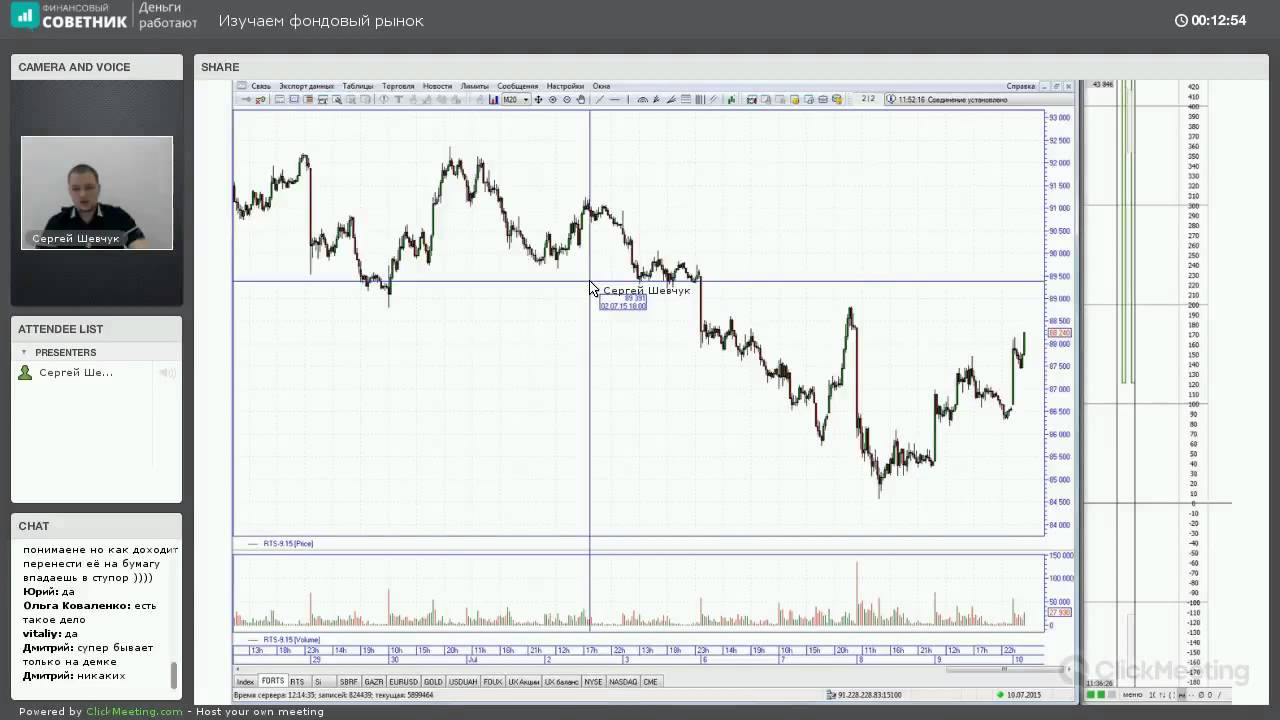Image resolution: width=1280 pixels, height=720 pixels.
Task: Open the Торговля menu
Action: click(398, 86)
